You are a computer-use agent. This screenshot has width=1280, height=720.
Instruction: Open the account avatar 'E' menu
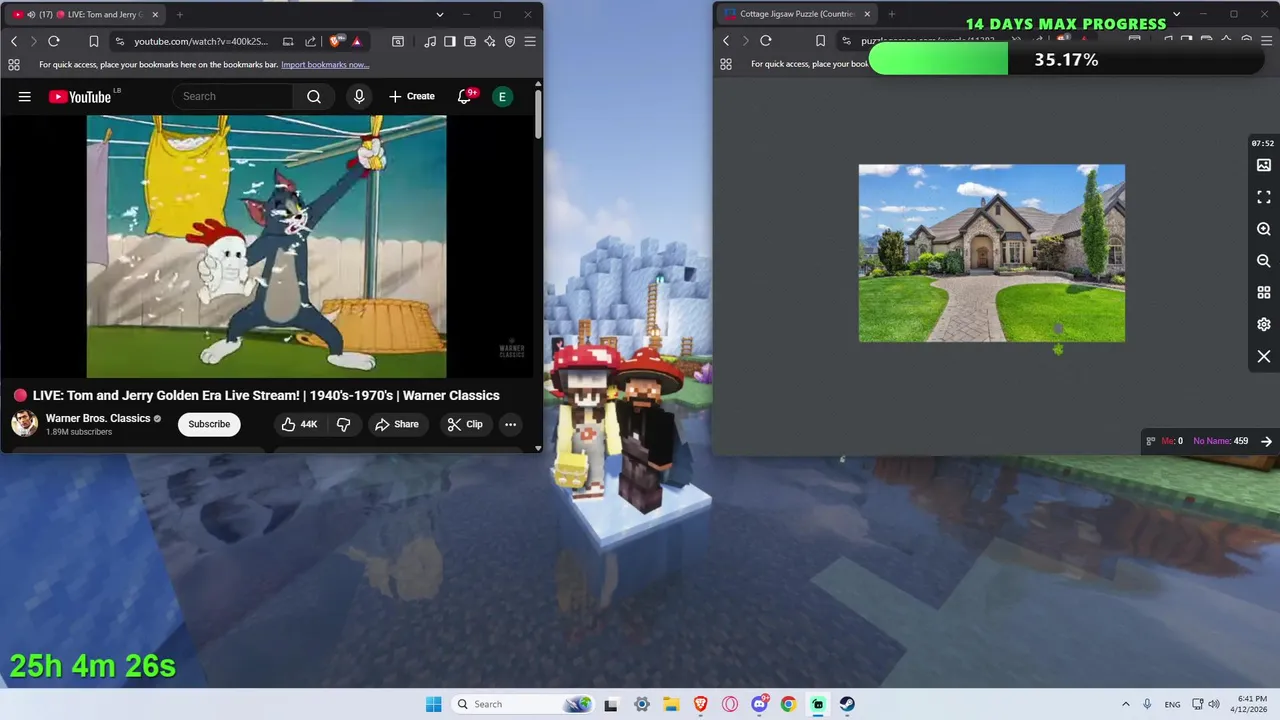(502, 96)
